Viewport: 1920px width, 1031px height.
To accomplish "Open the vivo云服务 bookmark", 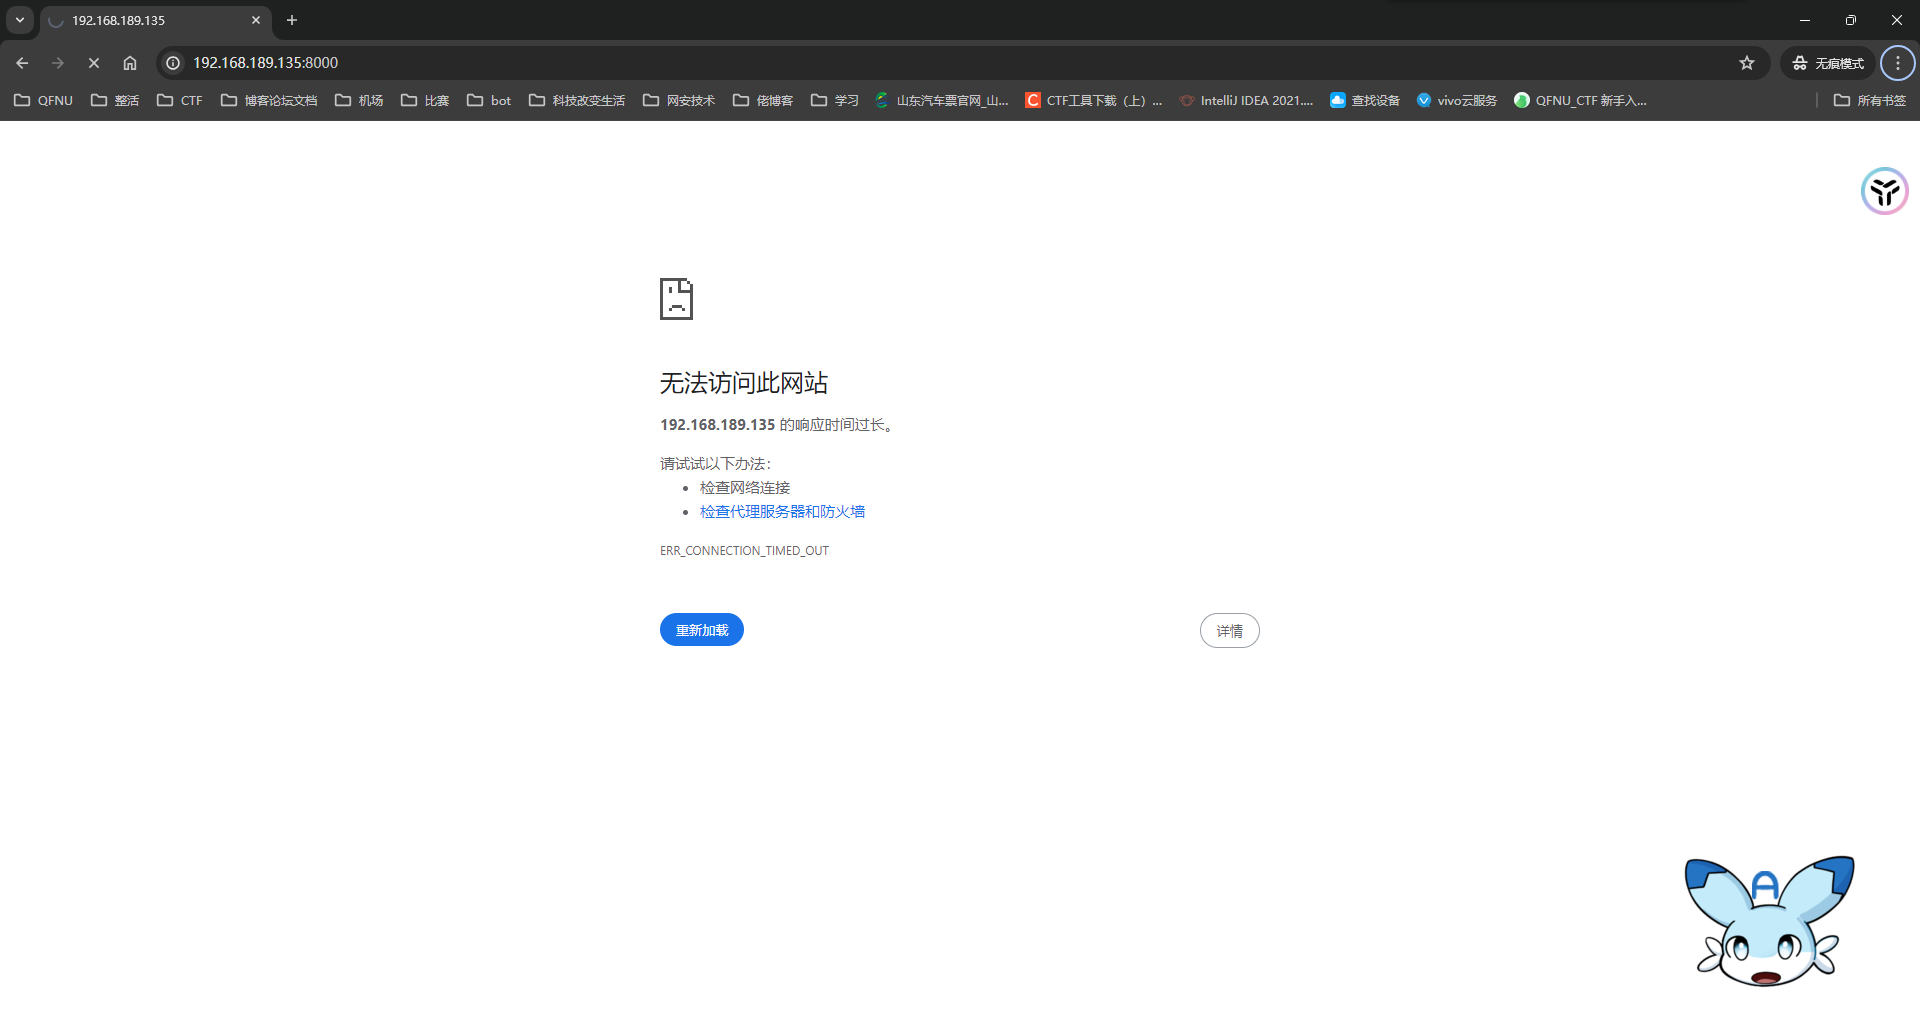I will (x=1457, y=100).
